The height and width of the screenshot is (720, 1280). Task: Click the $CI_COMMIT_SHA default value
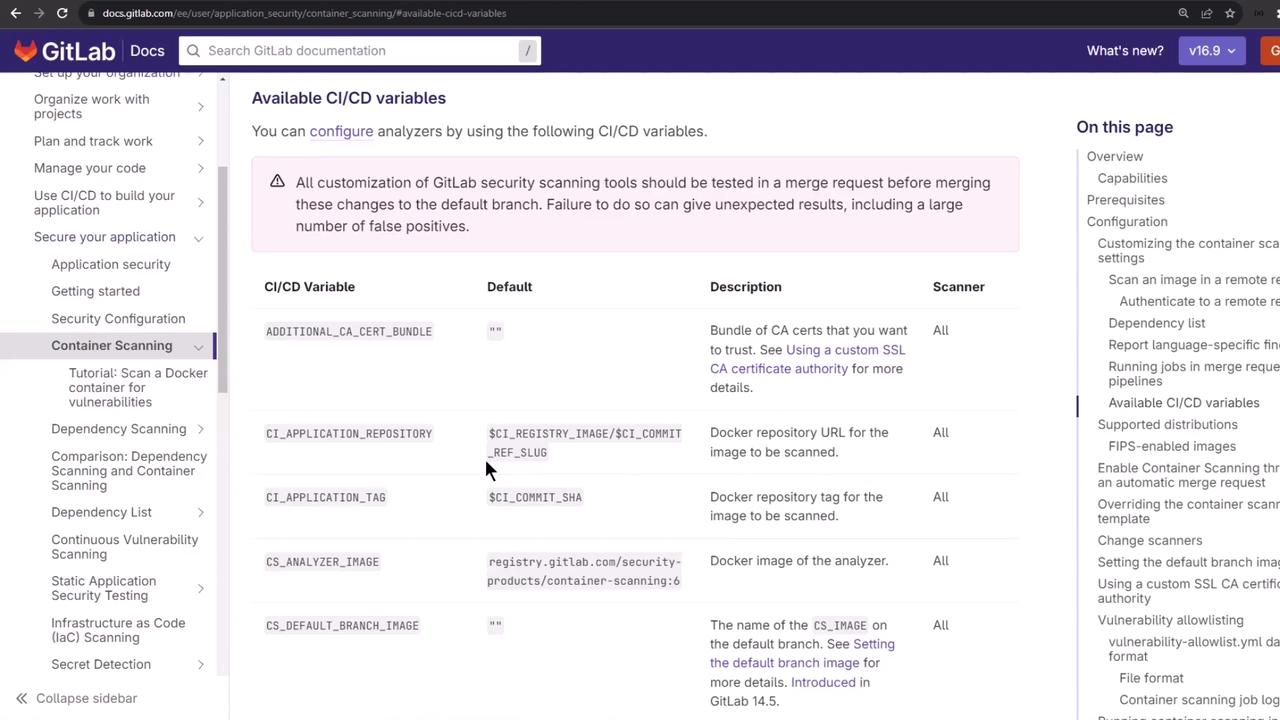coord(535,497)
